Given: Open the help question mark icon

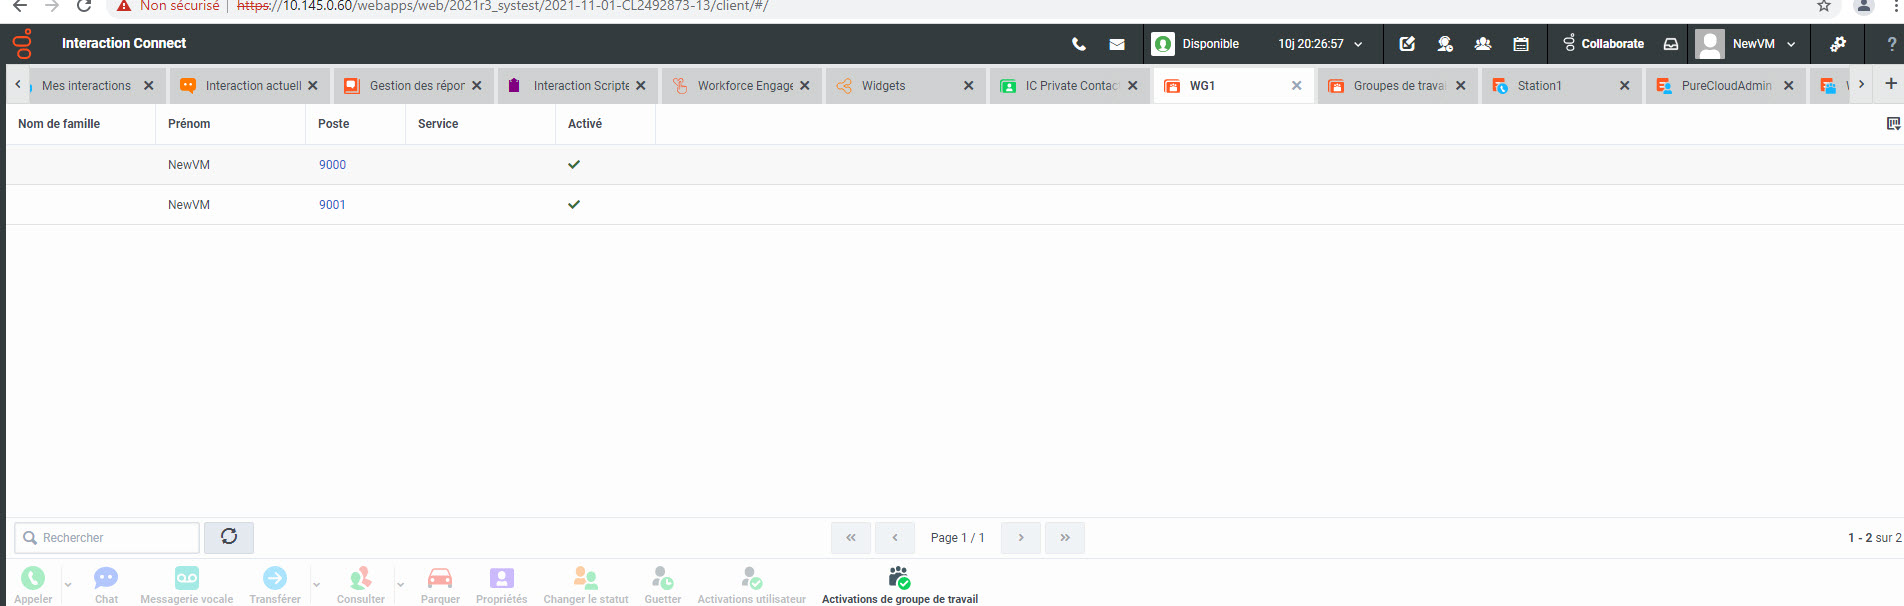Looking at the screenshot, I should pos(1891,44).
